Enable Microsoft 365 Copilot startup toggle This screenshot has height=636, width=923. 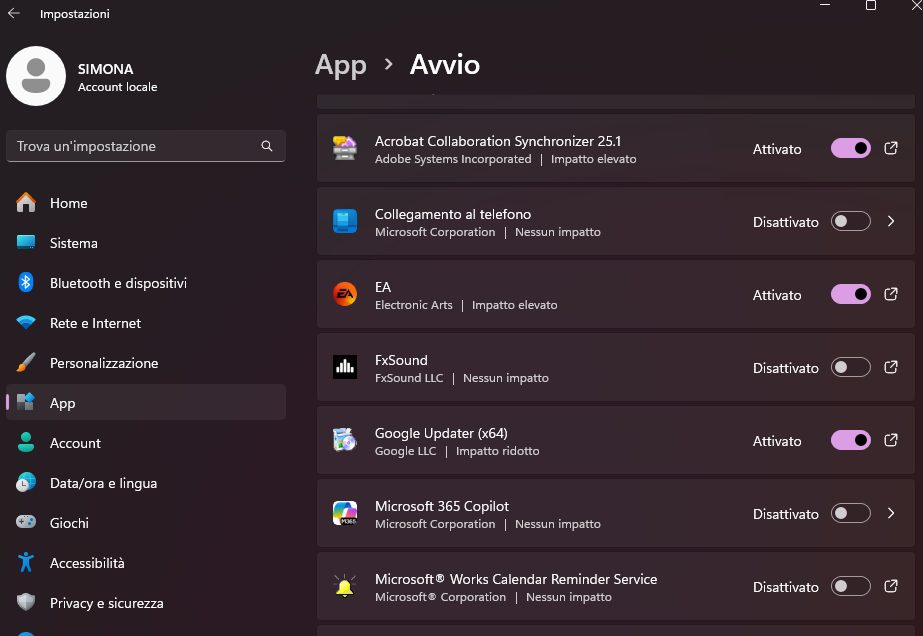point(851,514)
